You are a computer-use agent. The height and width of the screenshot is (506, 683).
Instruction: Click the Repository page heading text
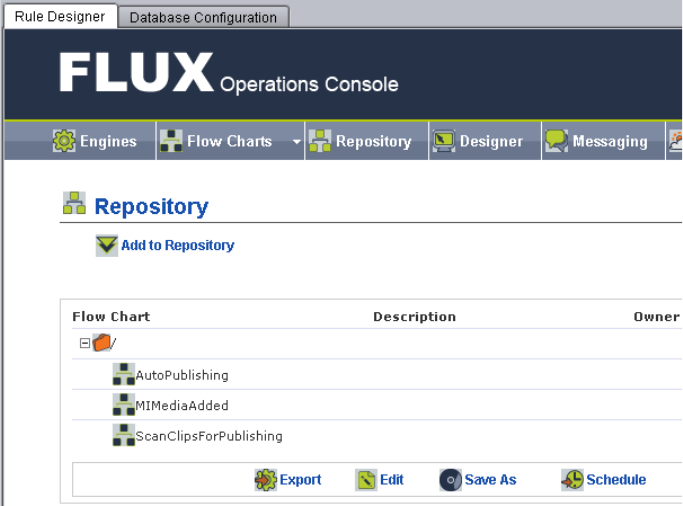click(151, 206)
